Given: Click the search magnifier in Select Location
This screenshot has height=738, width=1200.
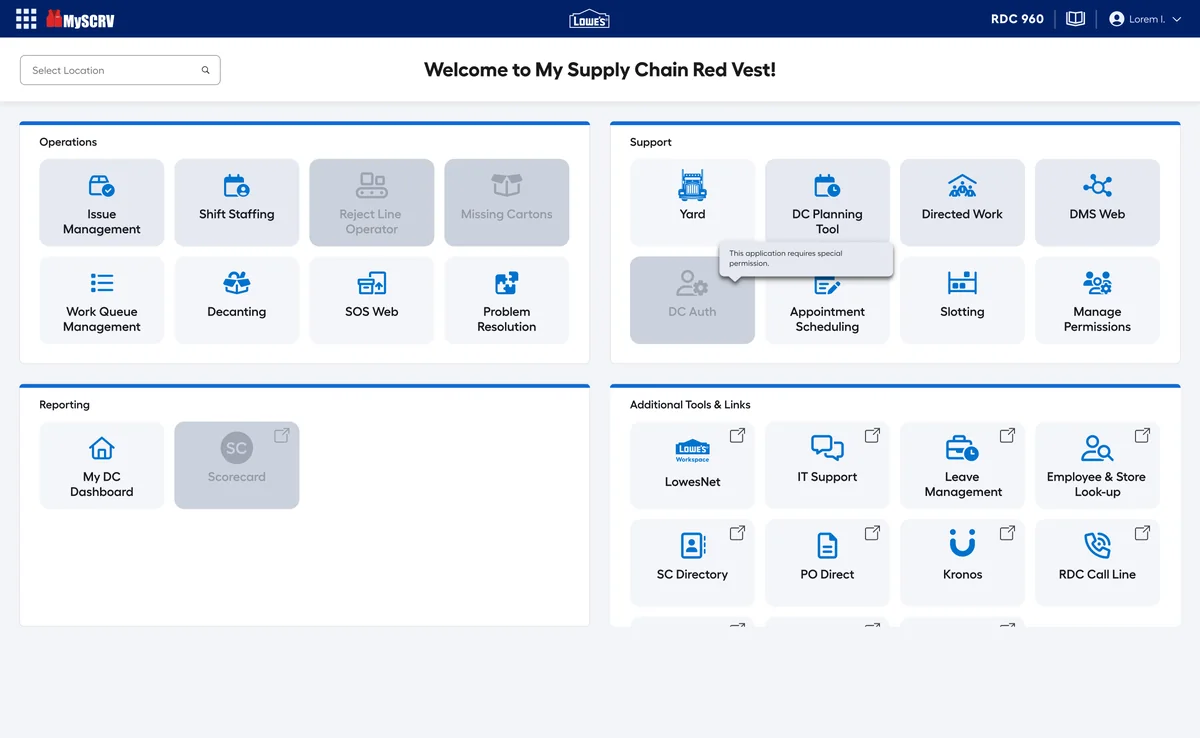Looking at the screenshot, I should [206, 70].
